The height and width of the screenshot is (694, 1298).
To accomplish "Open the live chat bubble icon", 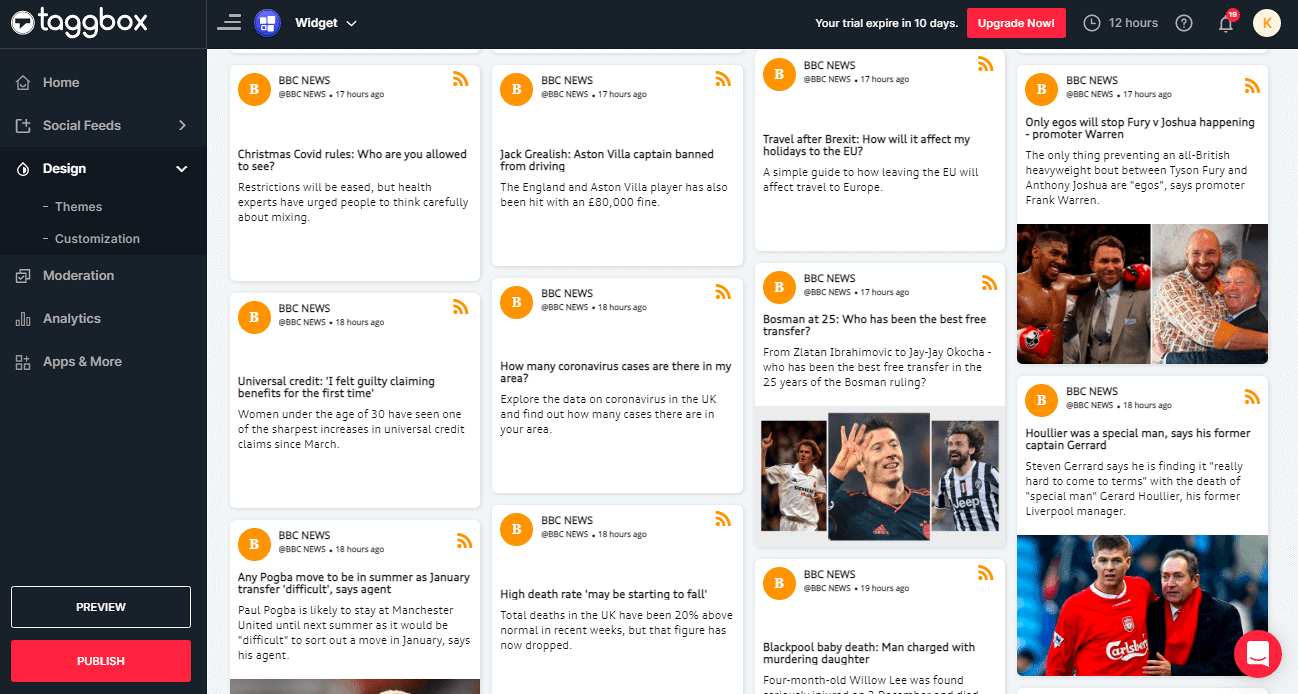I will coord(1257,654).
